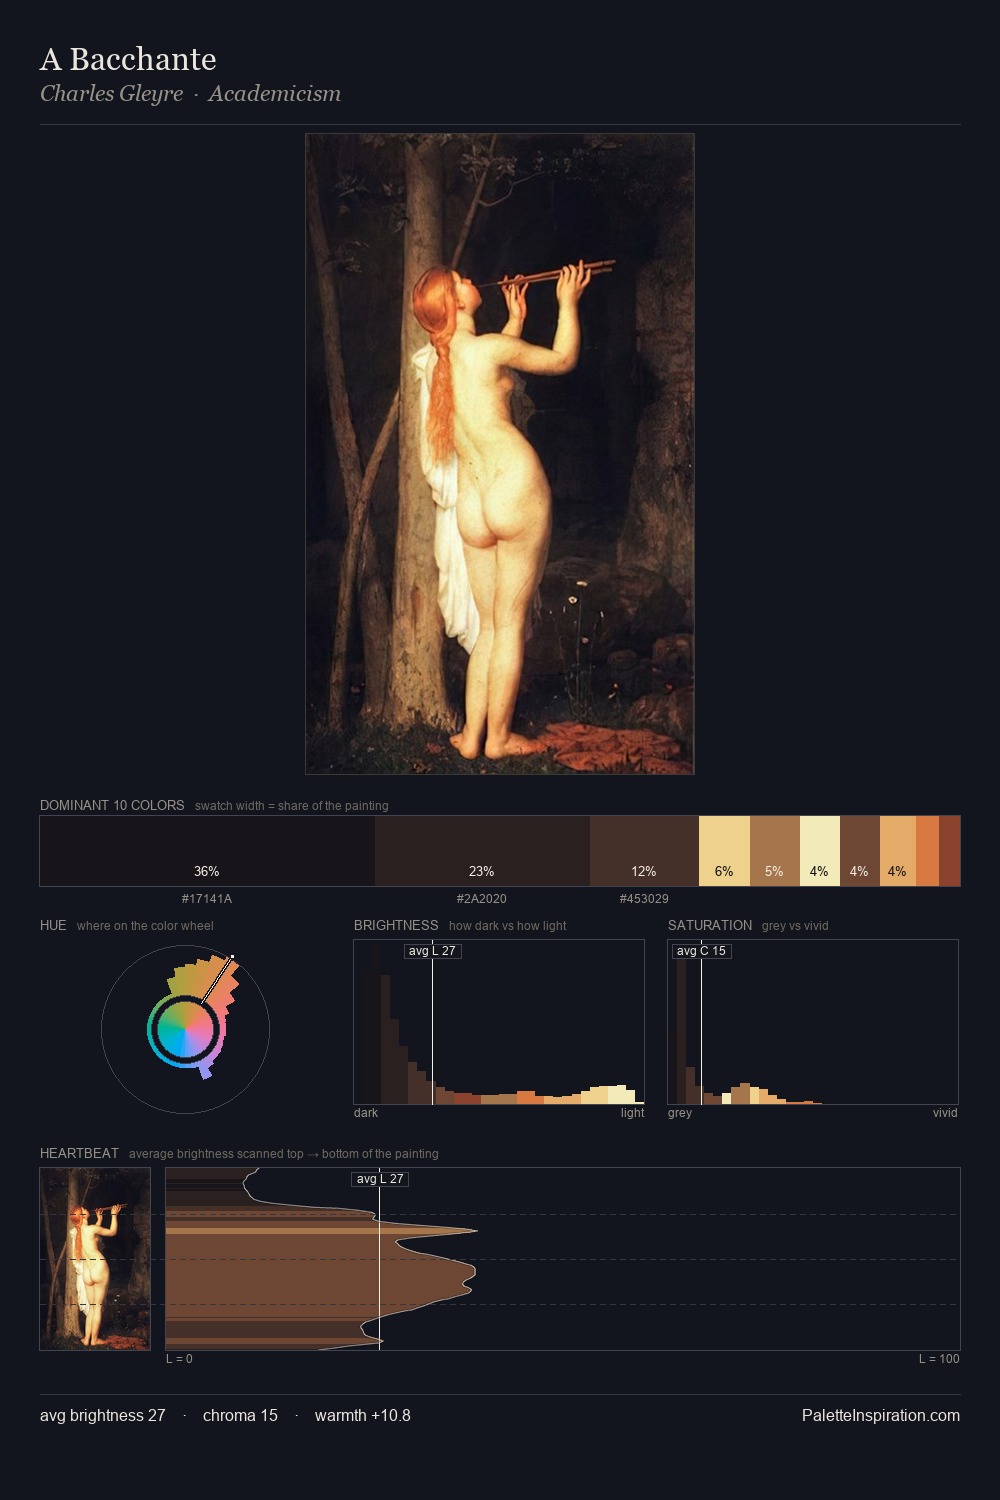
Task: Click the 'dark' axis label
Action: 366,1113
